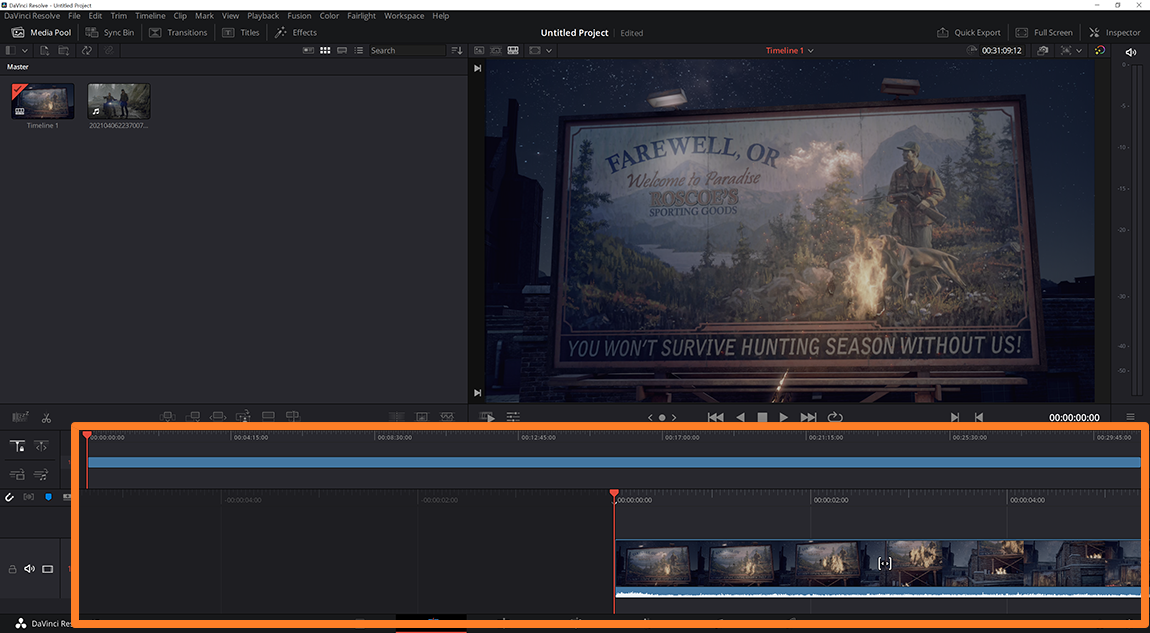Open the Workspace menu
Viewport: 1150px width, 633px height.
pos(404,15)
